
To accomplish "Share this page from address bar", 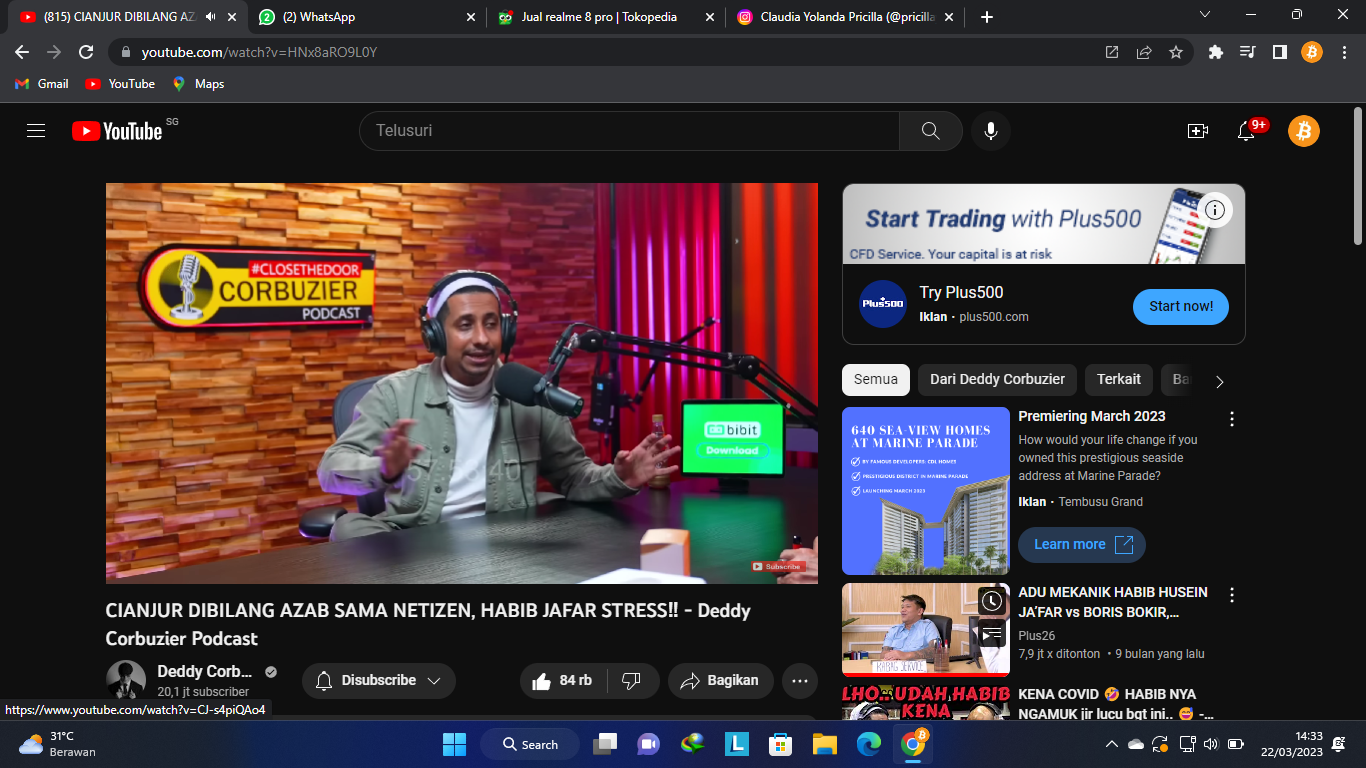I will point(1144,52).
